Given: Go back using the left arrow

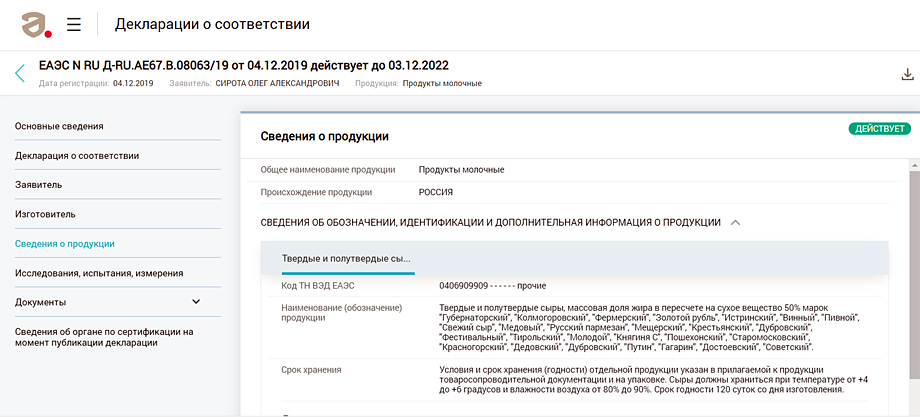Looking at the screenshot, I should click(20, 73).
